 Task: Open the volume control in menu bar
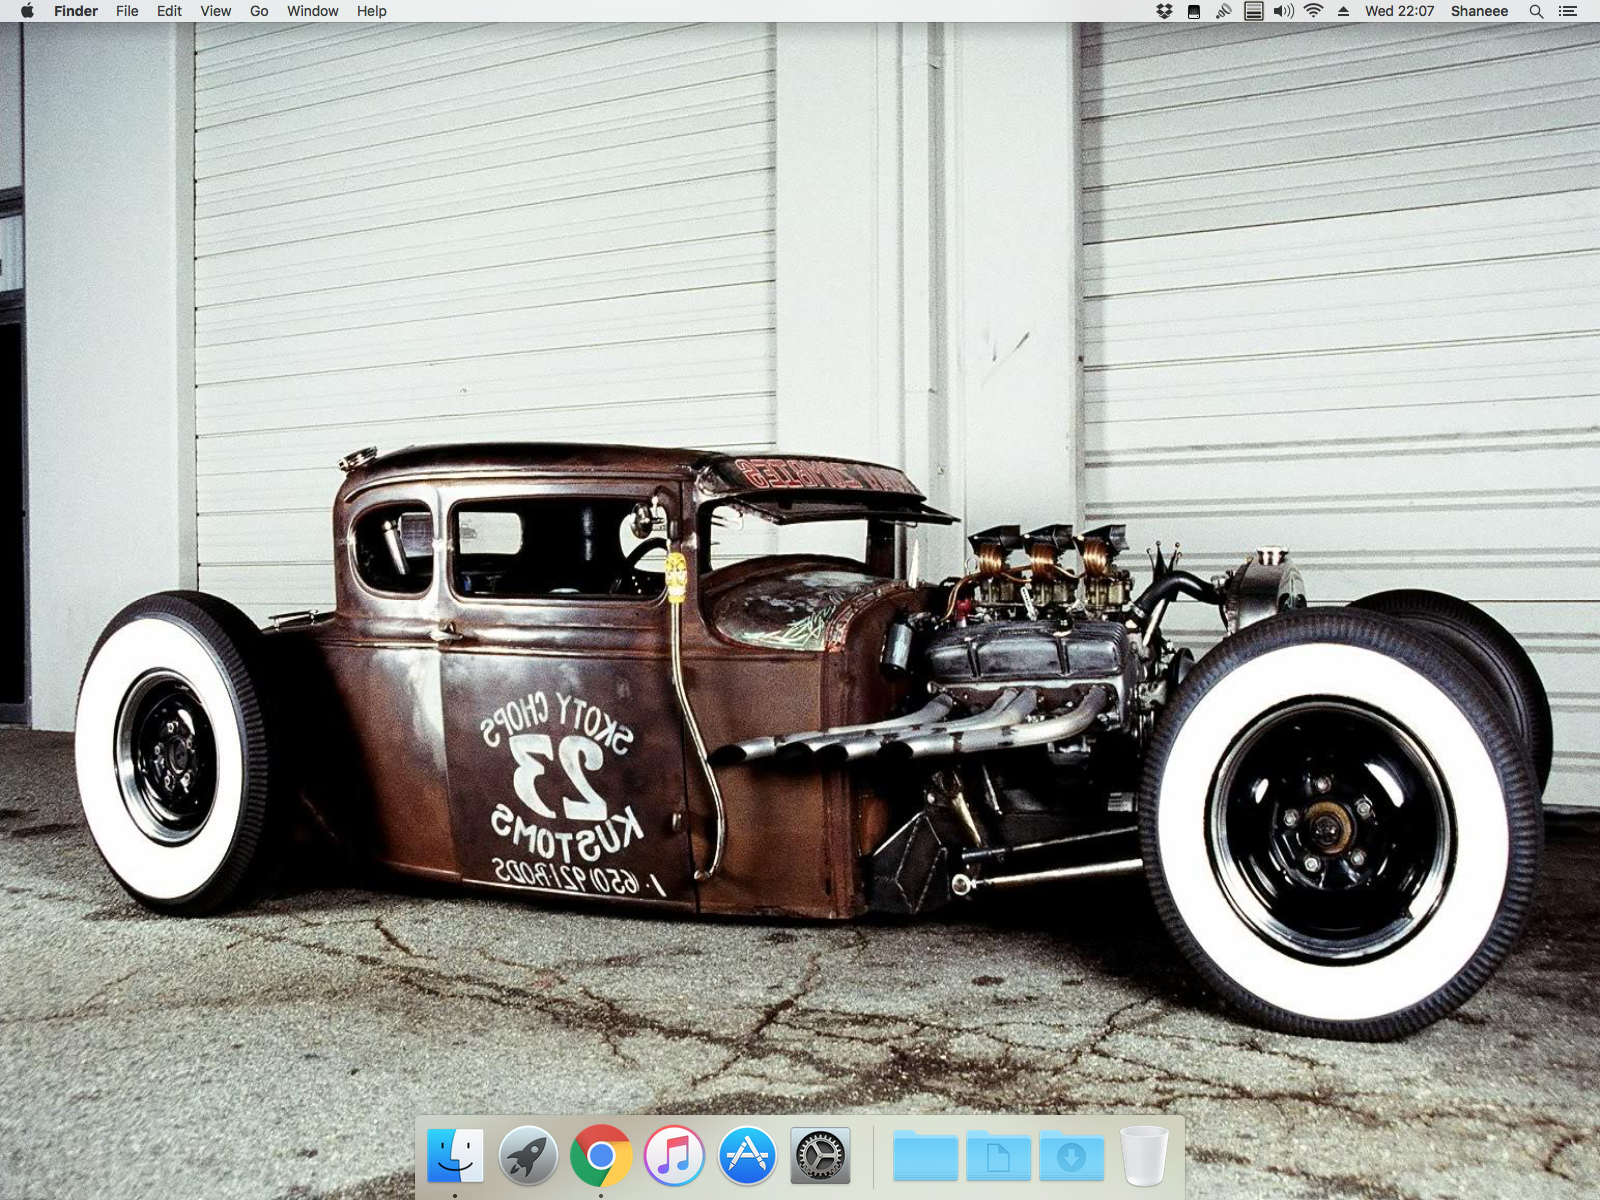tap(1283, 11)
